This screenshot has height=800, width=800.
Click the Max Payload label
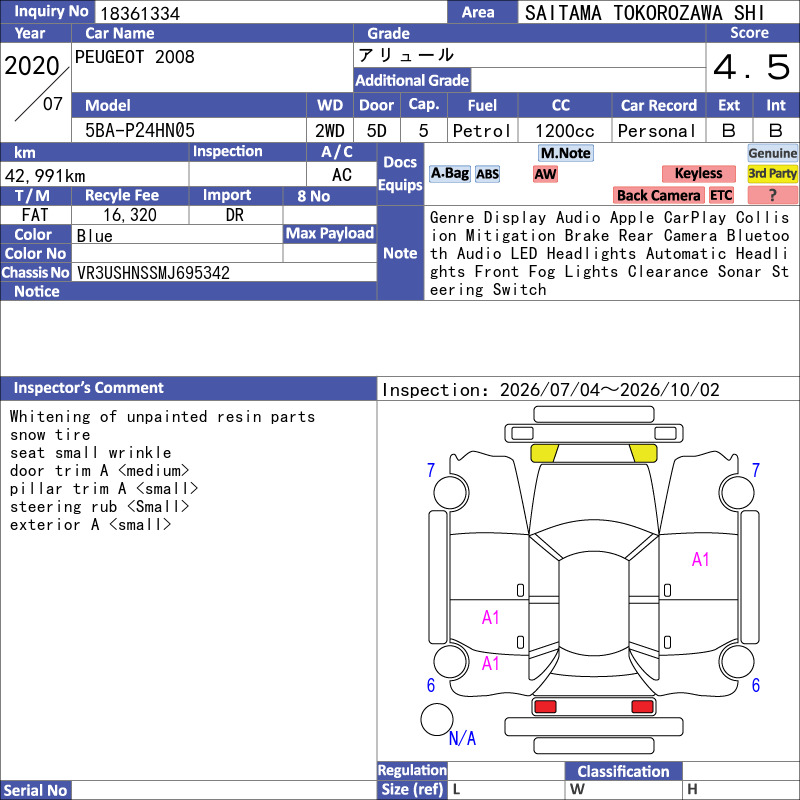click(330, 234)
